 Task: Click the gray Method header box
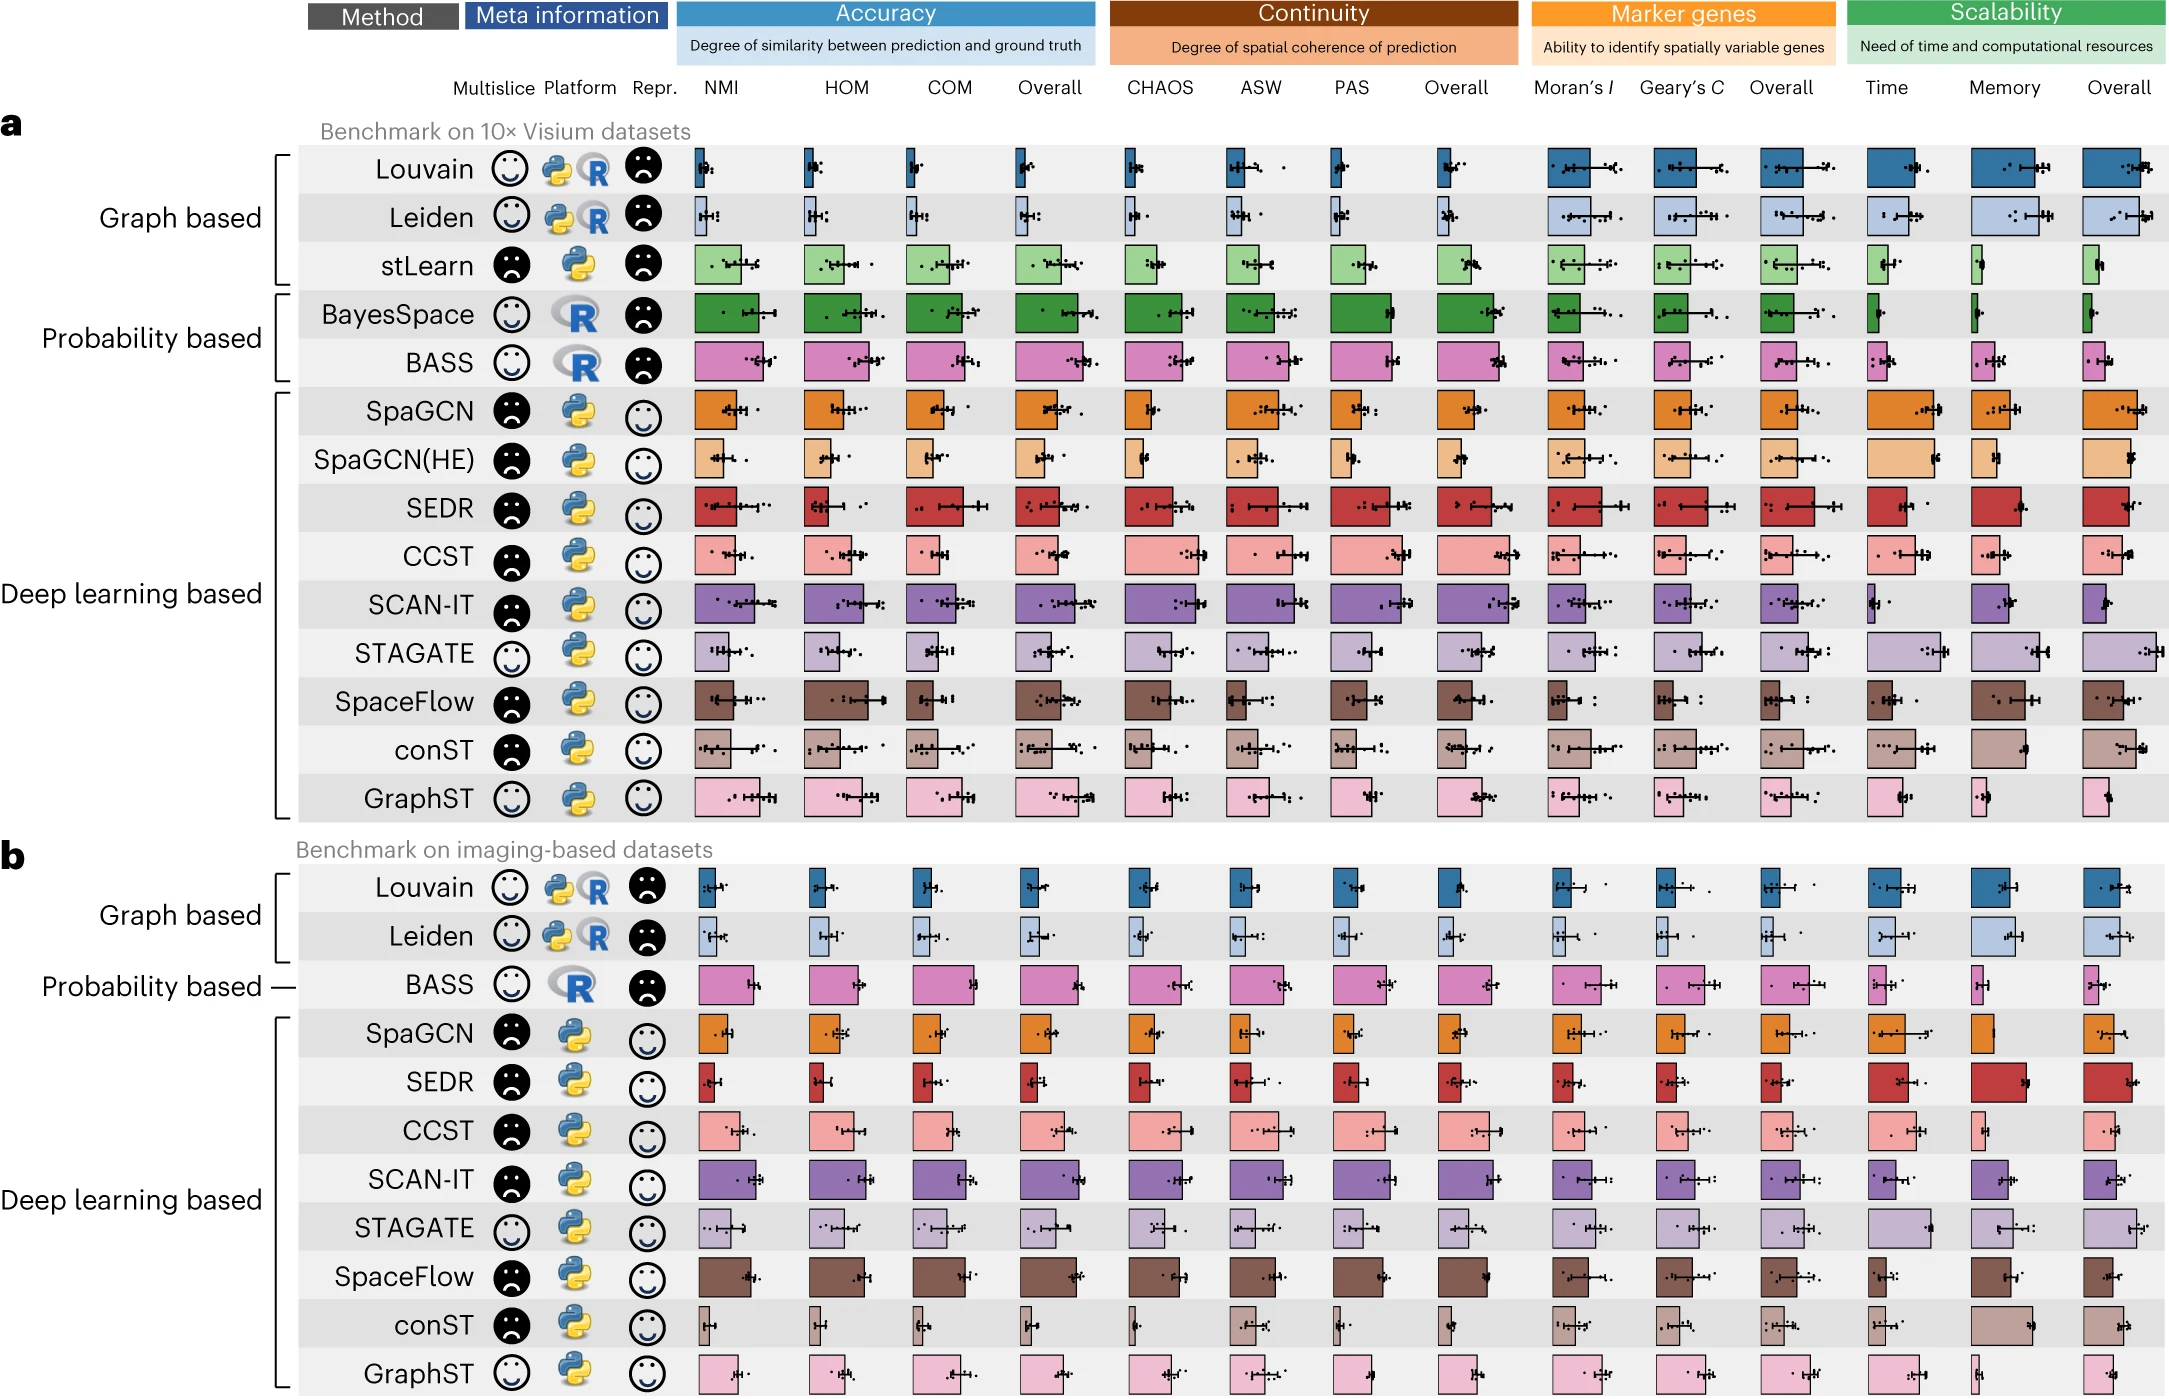click(x=383, y=17)
